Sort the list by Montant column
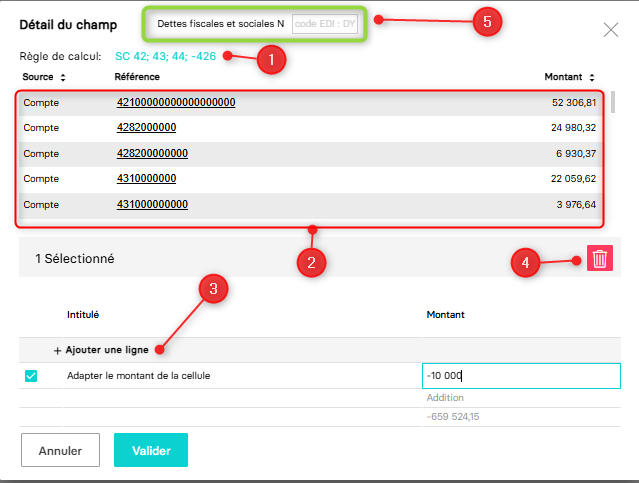Viewport: 639px width, 483px height. 592,77
